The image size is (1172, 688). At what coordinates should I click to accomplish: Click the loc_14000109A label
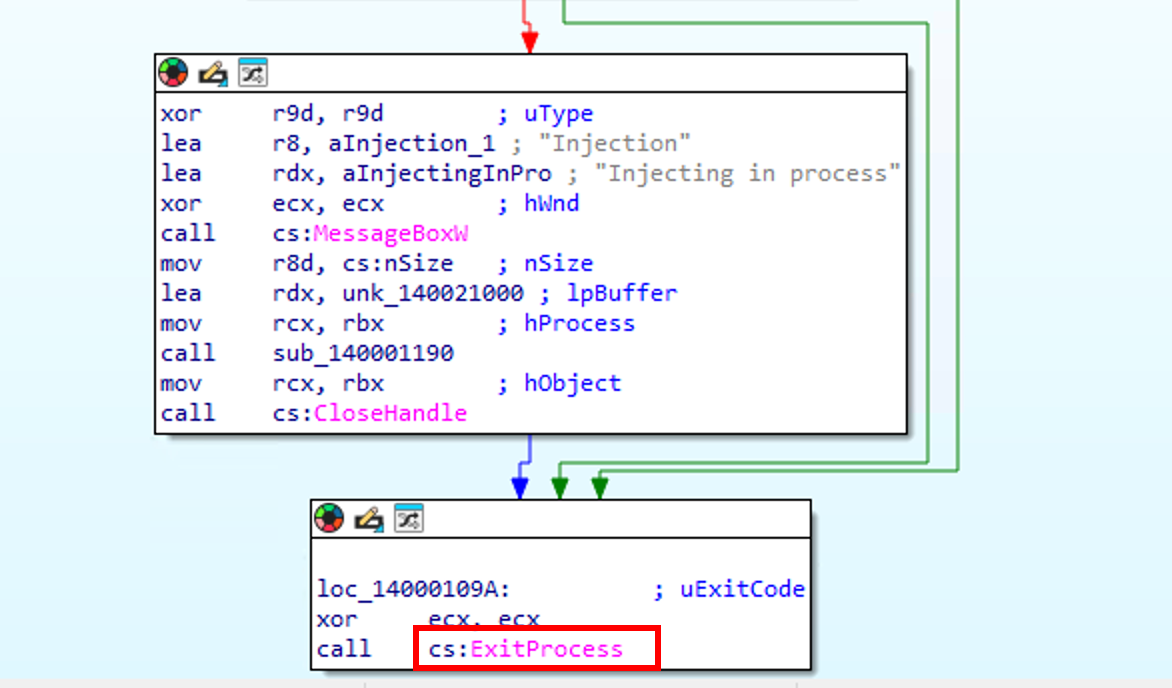click(x=414, y=589)
